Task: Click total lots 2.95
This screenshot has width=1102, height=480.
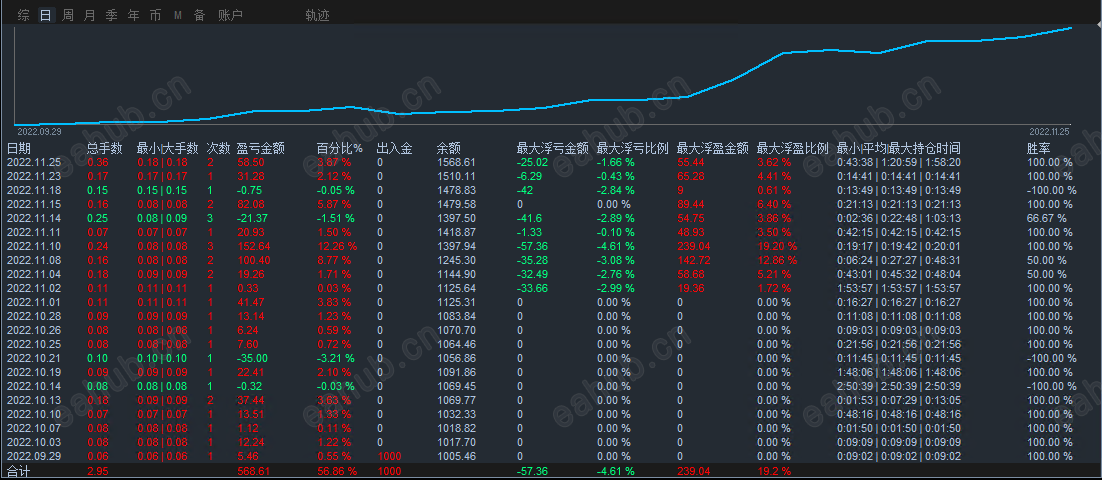Action: click(98, 471)
